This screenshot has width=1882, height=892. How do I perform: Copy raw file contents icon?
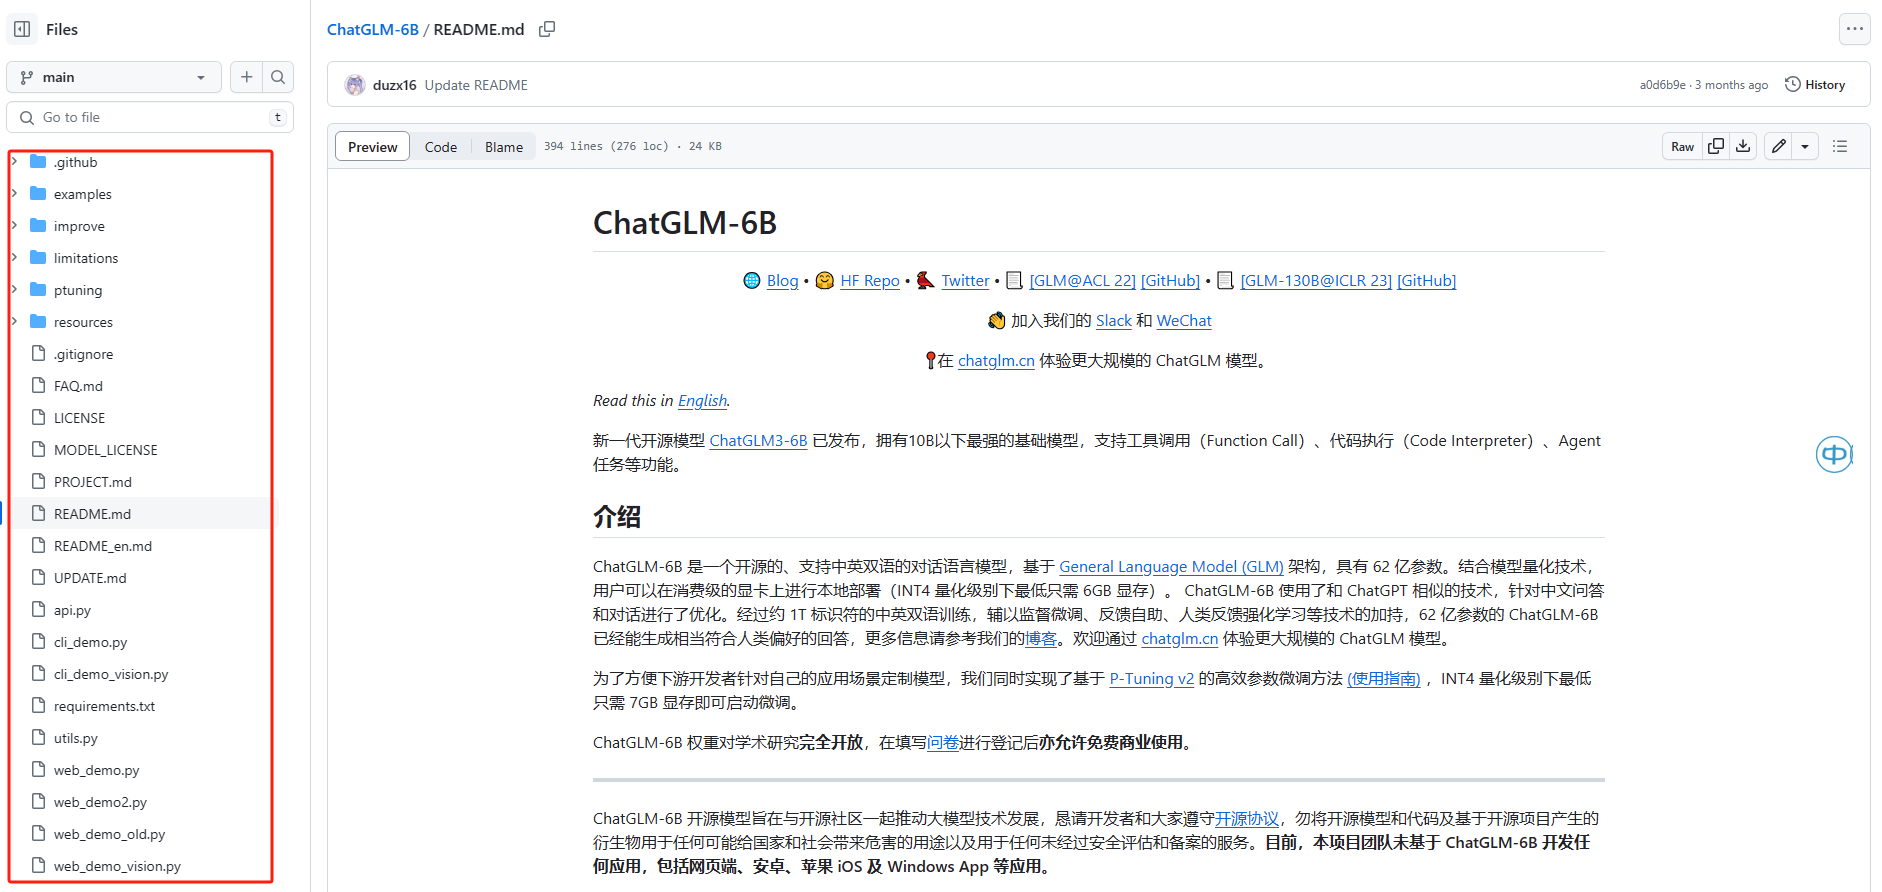[x=1716, y=146]
